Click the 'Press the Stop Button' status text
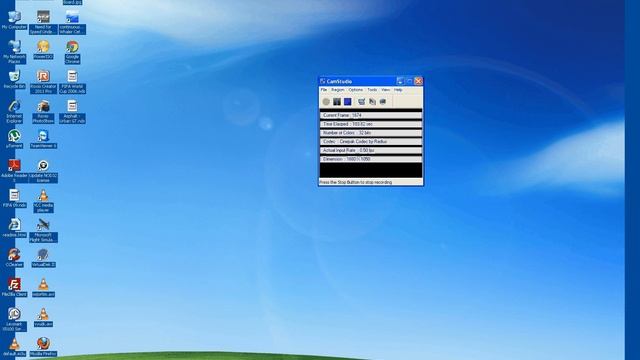Image resolution: width=640 pixels, height=360 pixels. (x=356, y=182)
